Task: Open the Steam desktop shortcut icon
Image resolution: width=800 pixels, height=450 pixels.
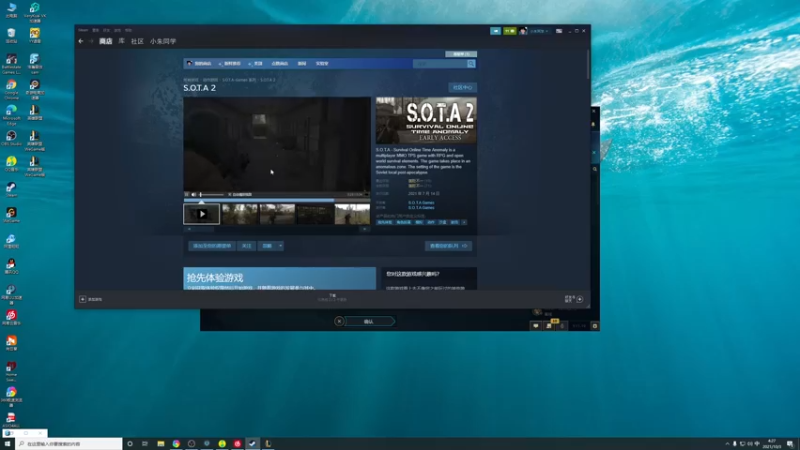Action: tap(11, 189)
